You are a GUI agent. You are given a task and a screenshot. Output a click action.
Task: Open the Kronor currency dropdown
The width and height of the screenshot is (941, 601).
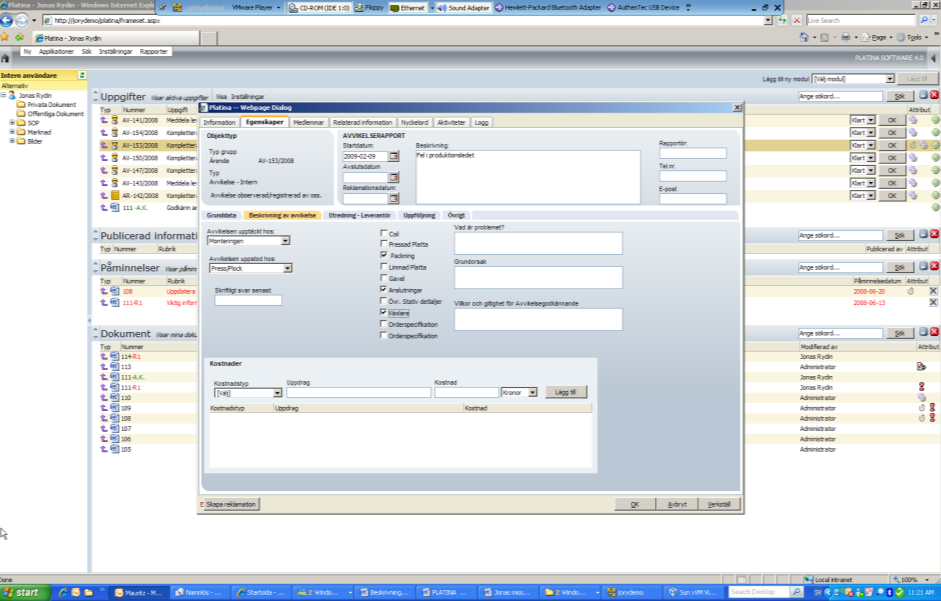532,392
